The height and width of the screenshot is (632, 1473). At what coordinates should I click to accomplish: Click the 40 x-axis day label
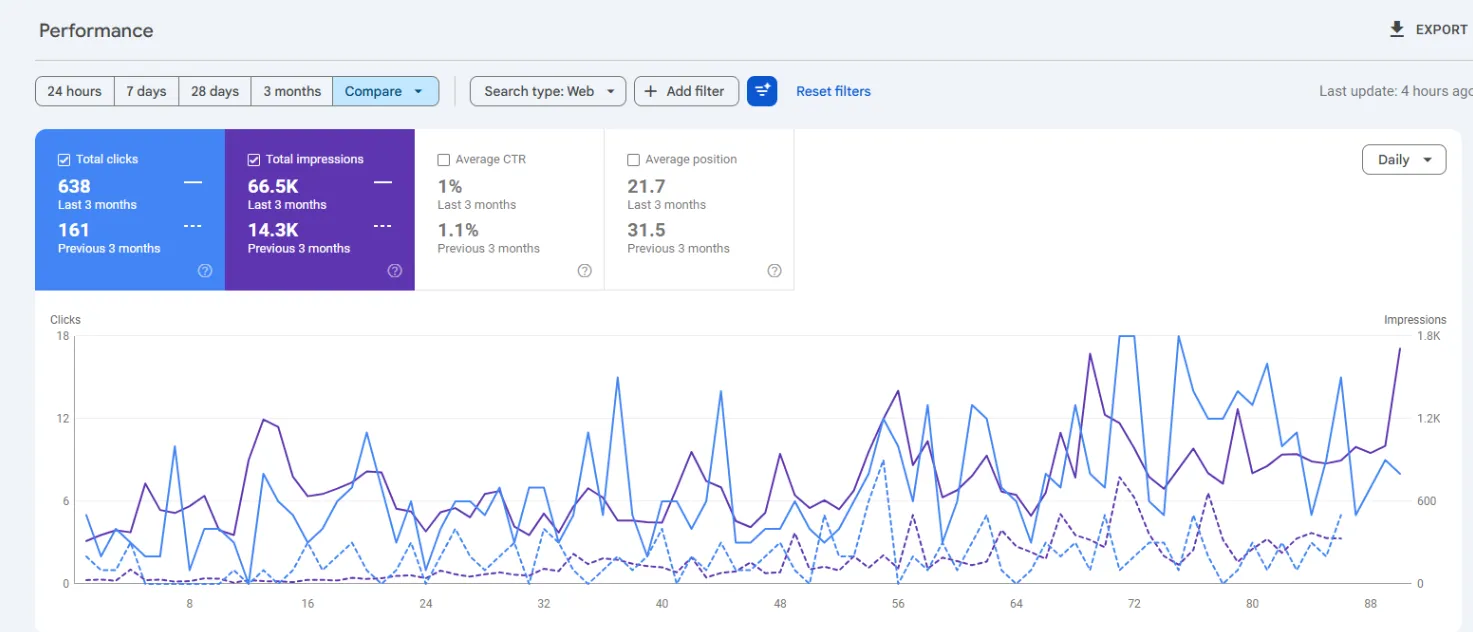pos(662,604)
